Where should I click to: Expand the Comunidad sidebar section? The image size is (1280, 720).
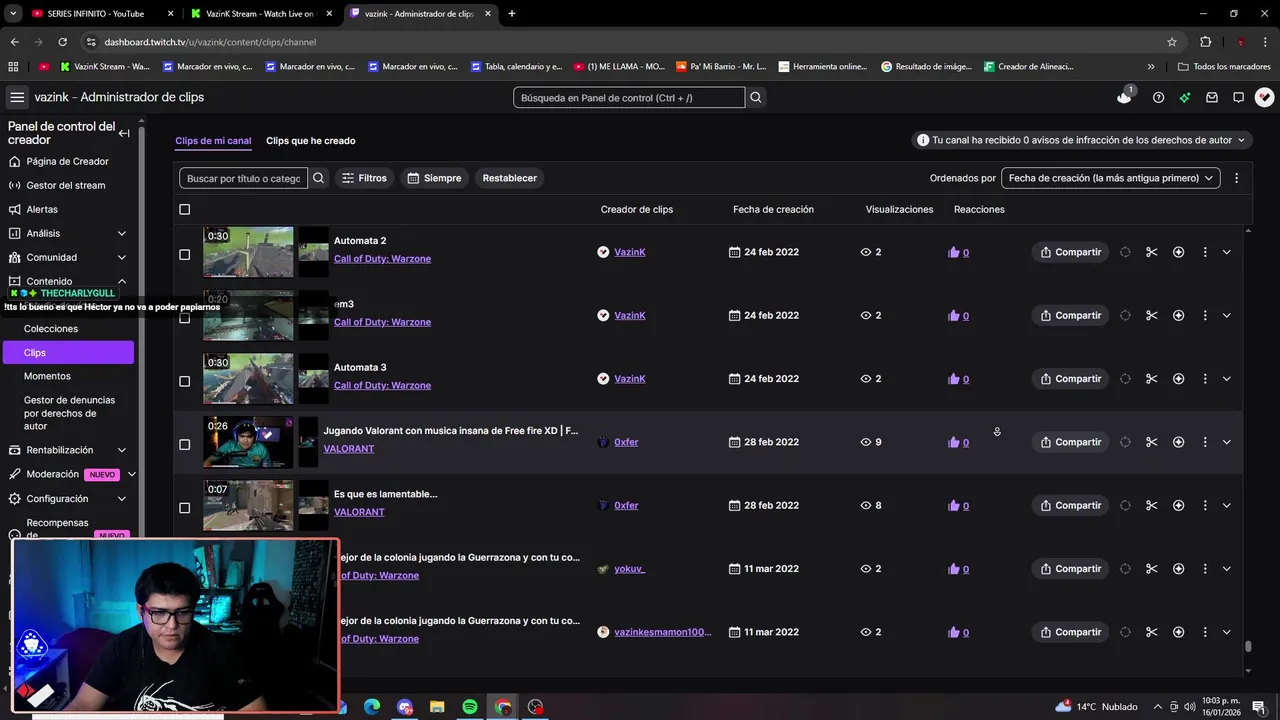coord(122,257)
